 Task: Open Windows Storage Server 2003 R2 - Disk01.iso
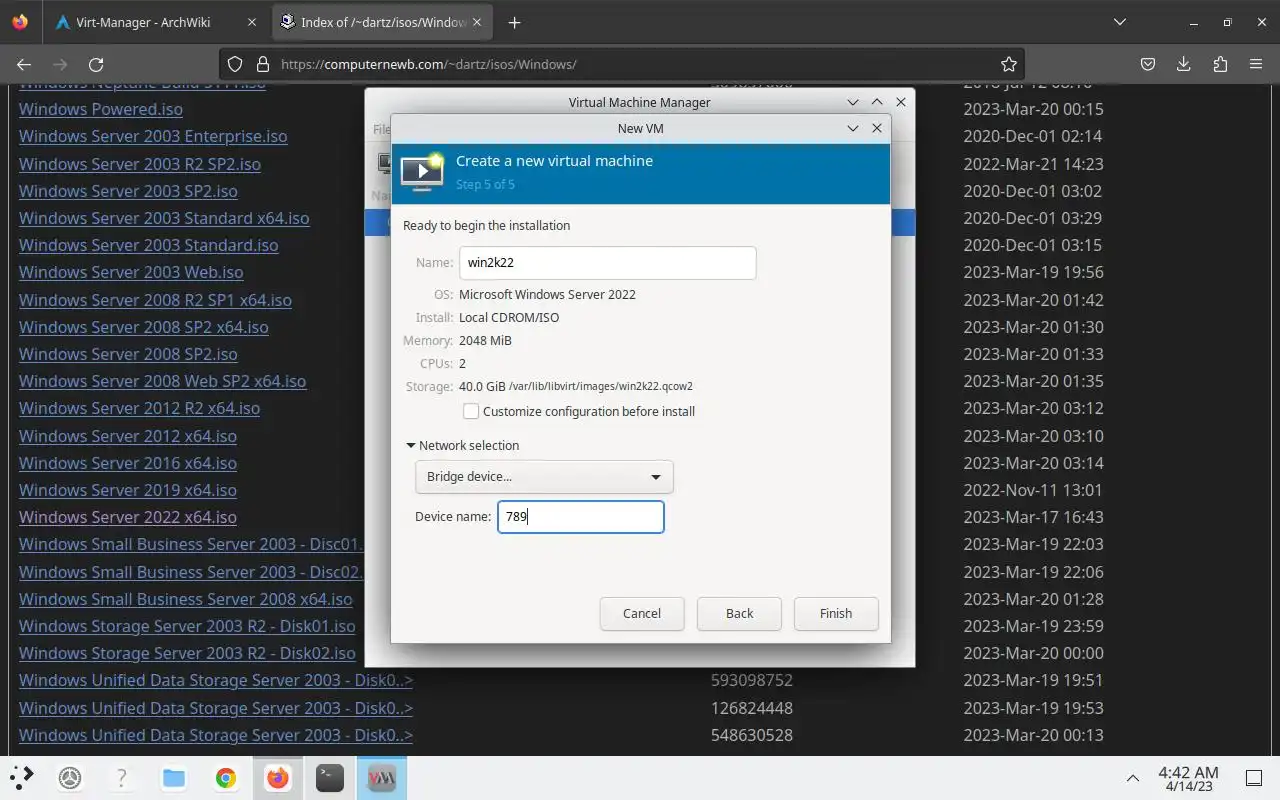tap(187, 626)
